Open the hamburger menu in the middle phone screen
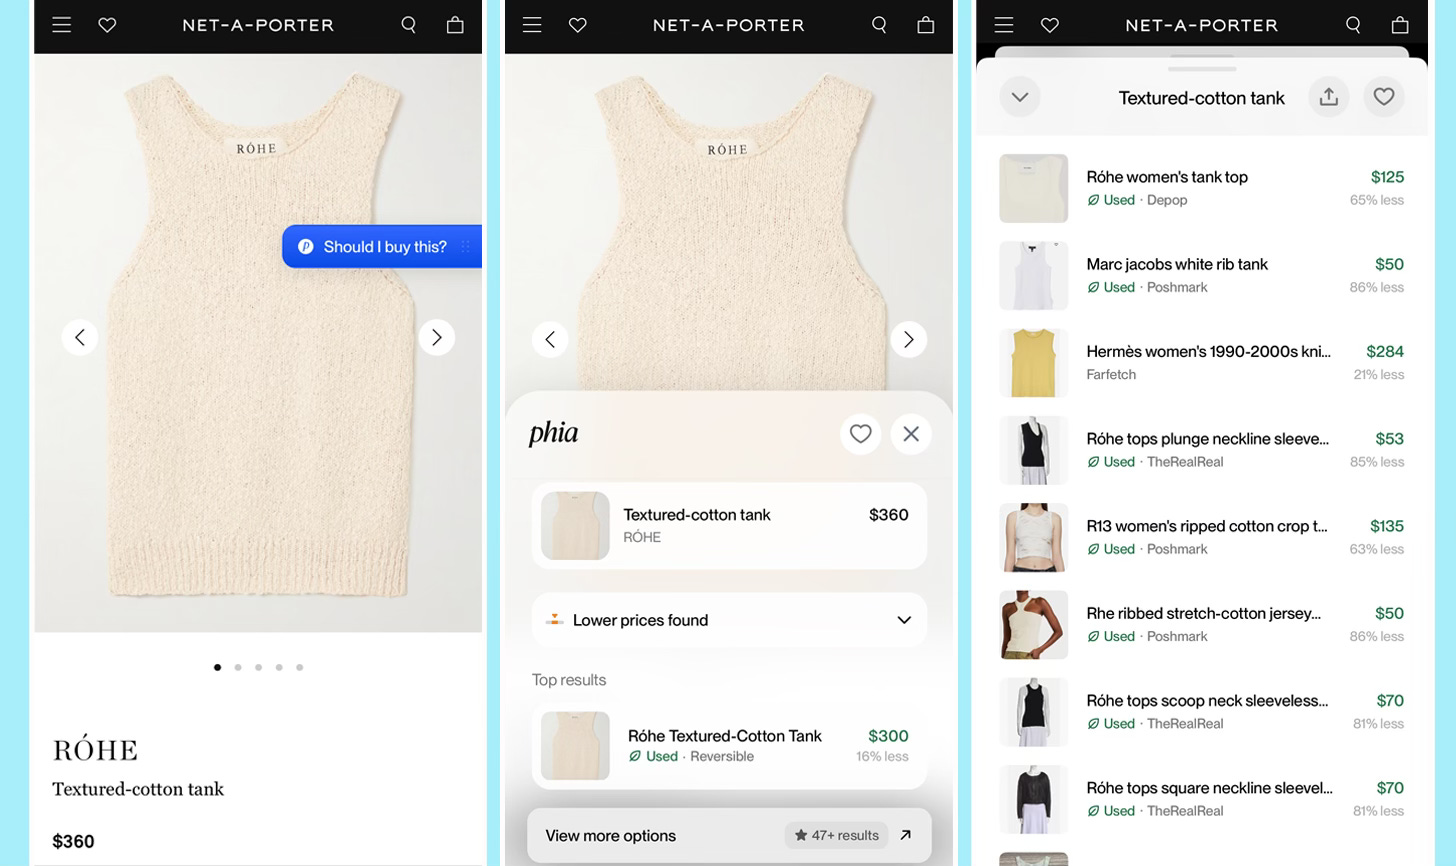 click(x=532, y=25)
